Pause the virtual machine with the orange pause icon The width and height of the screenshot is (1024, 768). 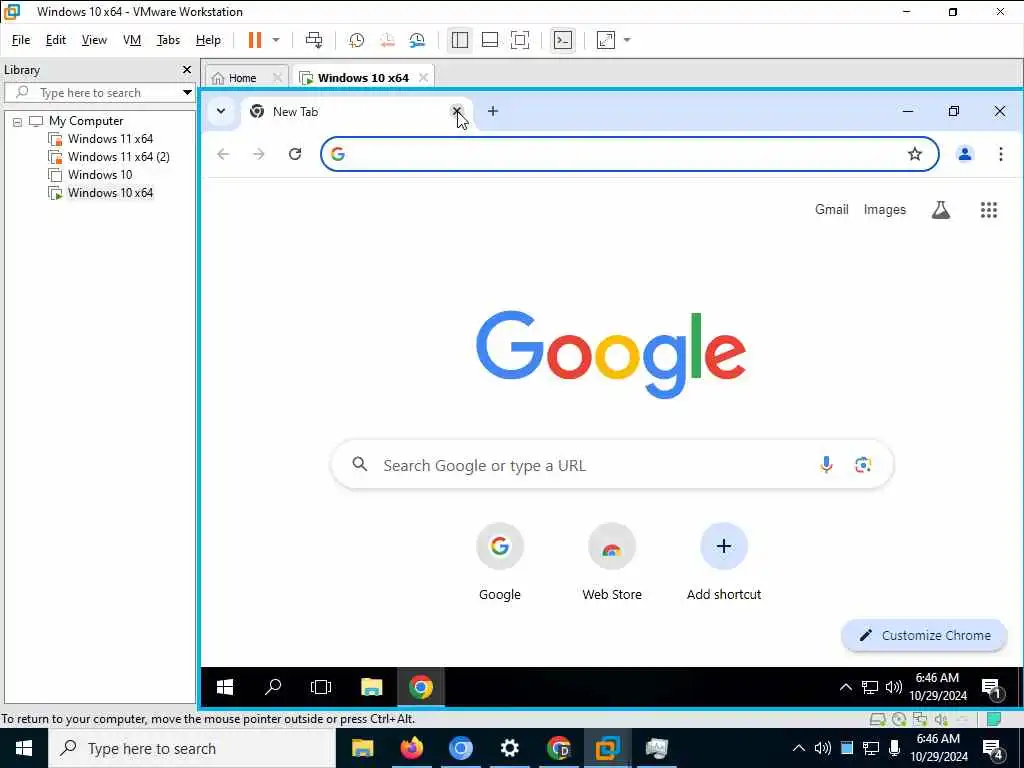pyautogui.click(x=255, y=40)
